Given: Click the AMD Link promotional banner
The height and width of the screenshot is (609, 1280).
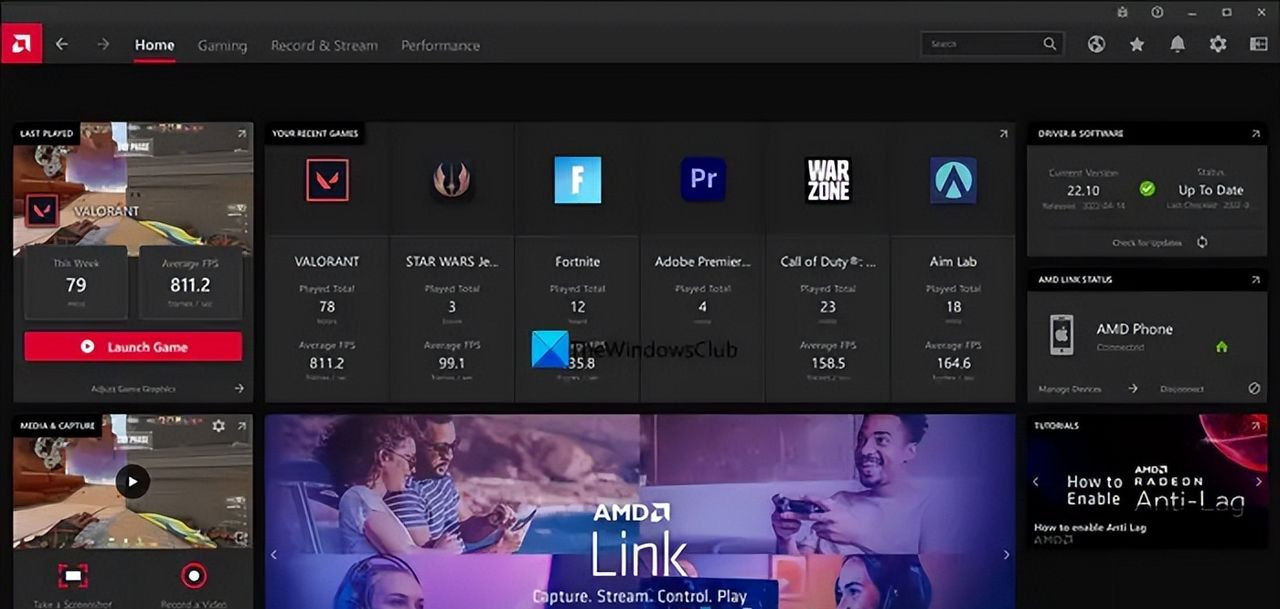Looking at the screenshot, I should pyautogui.click(x=640, y=511).
